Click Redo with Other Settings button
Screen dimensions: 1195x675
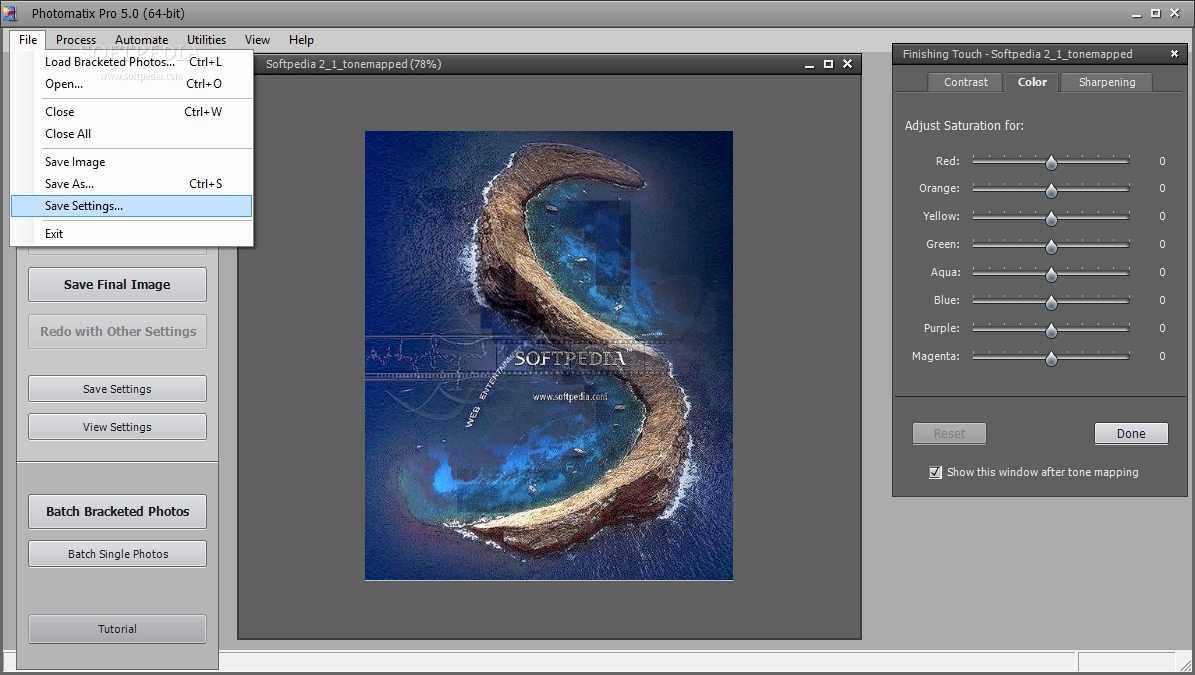[117, 331]
